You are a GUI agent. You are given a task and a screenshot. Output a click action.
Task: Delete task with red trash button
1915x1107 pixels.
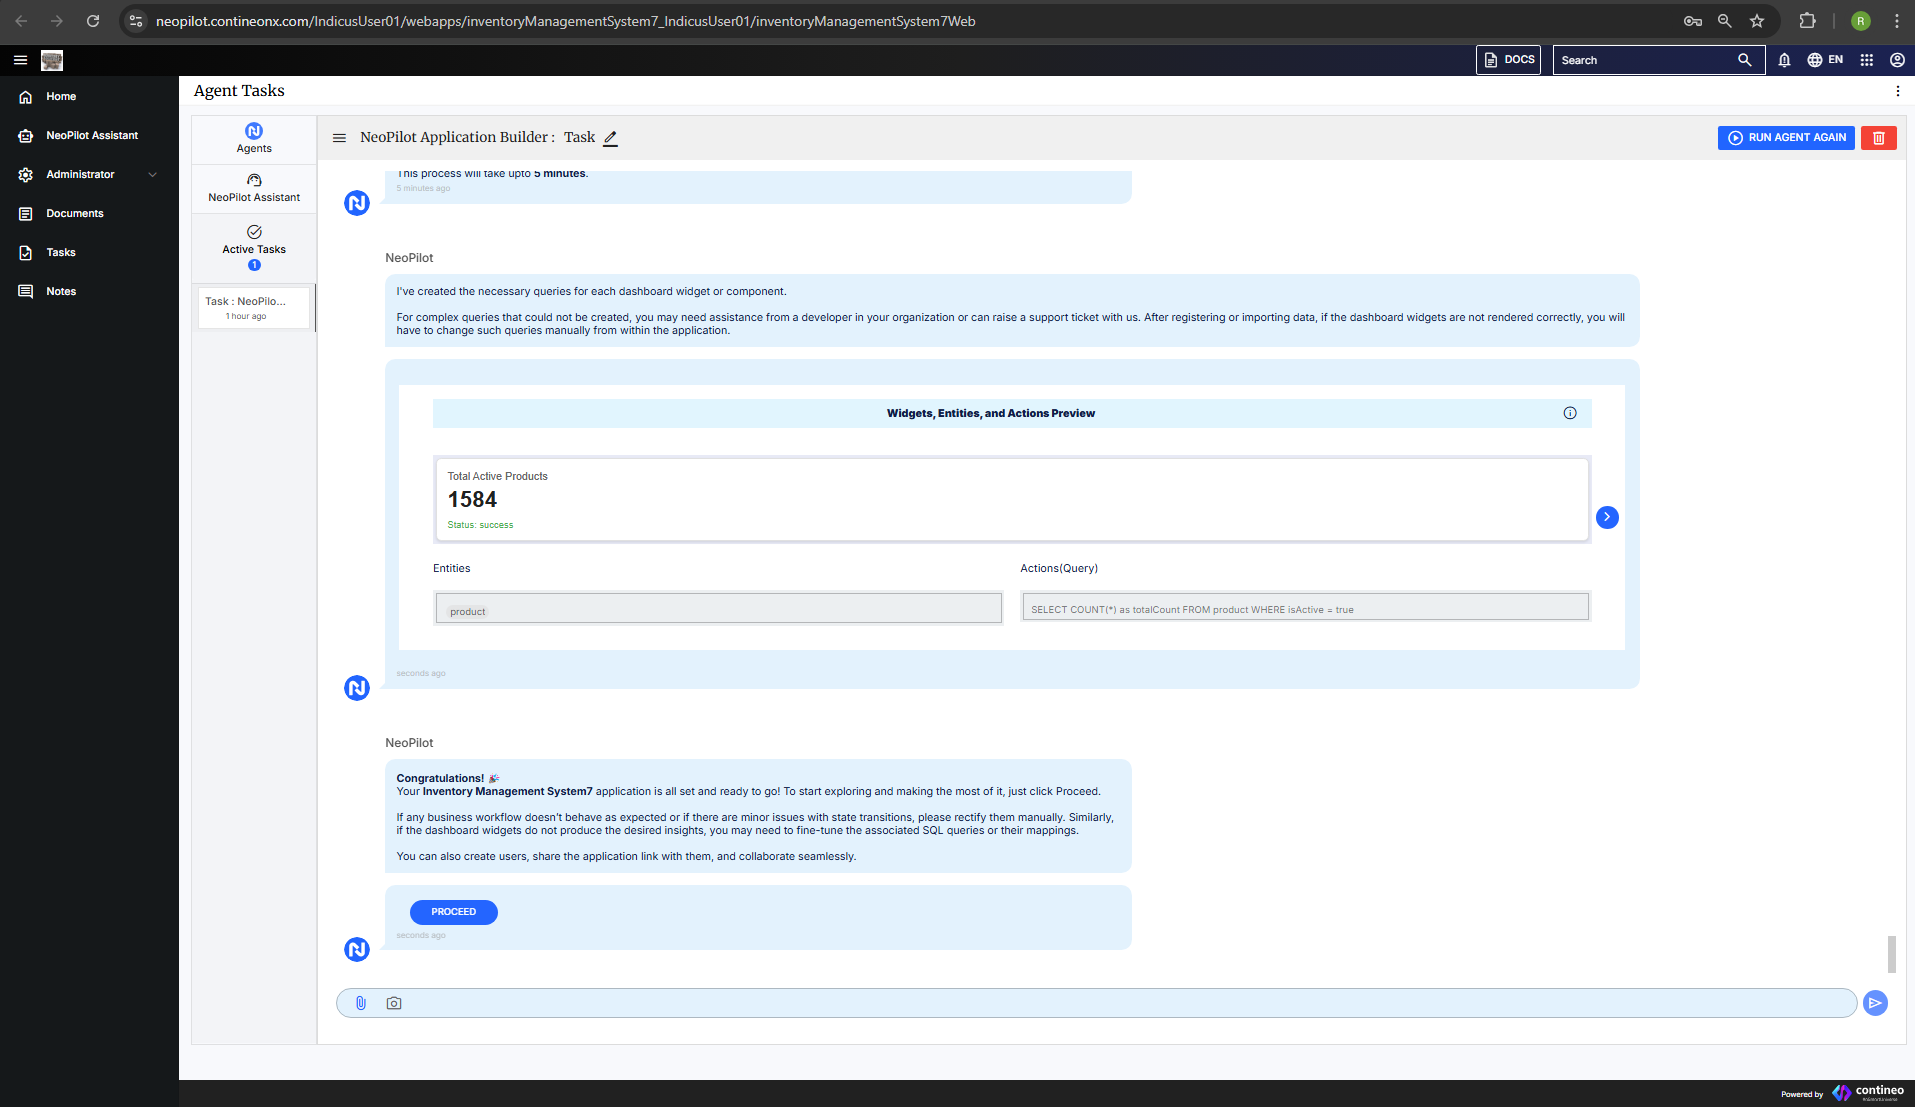point(1879,138)
